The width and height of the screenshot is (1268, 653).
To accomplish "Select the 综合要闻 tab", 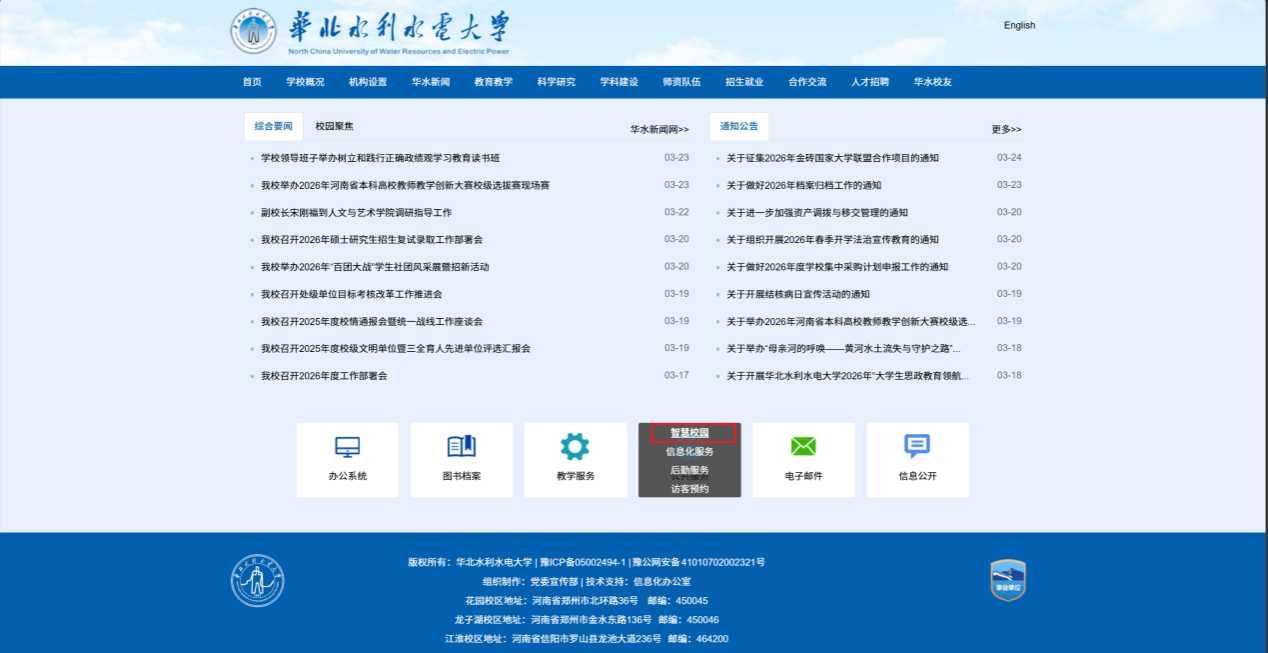I will tap(273, 127).
